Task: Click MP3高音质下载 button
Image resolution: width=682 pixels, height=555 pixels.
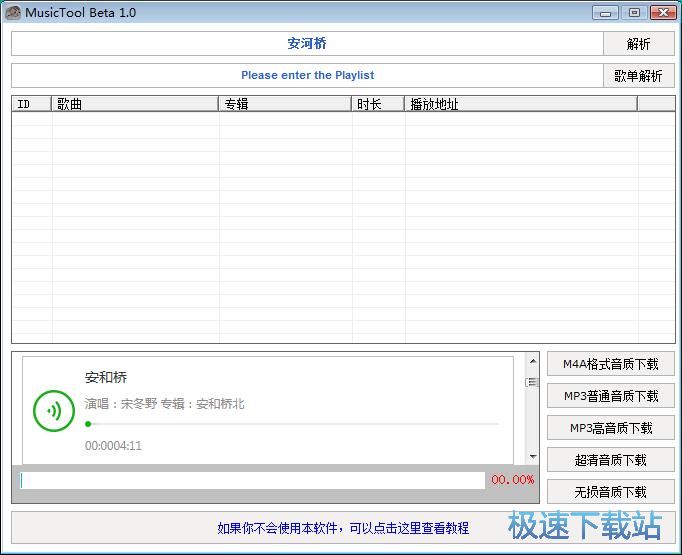Action: (x=611, y=428)
